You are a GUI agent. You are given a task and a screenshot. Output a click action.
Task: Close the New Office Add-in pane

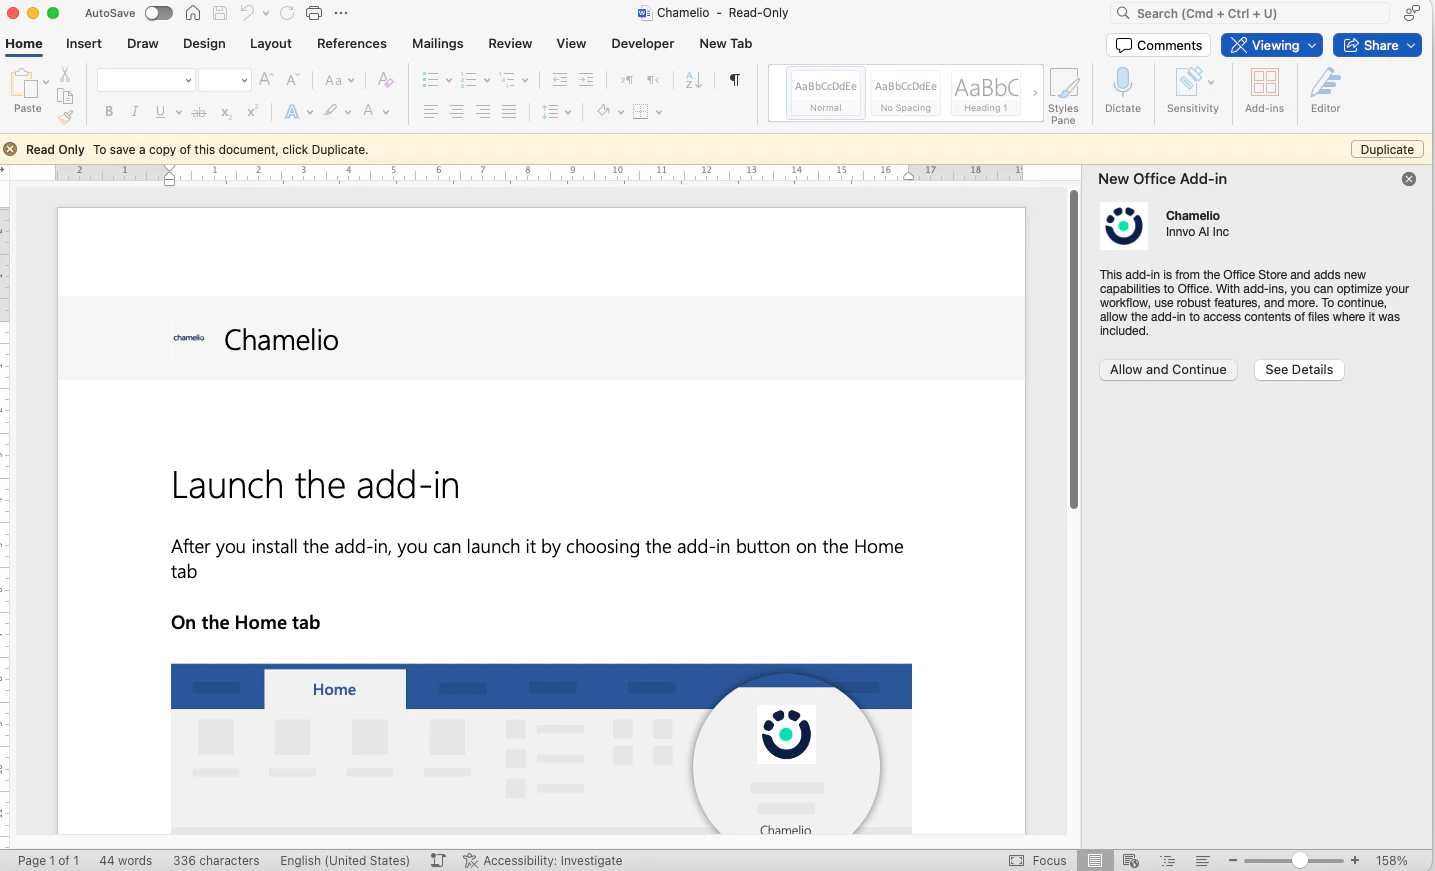[1409, 179]
